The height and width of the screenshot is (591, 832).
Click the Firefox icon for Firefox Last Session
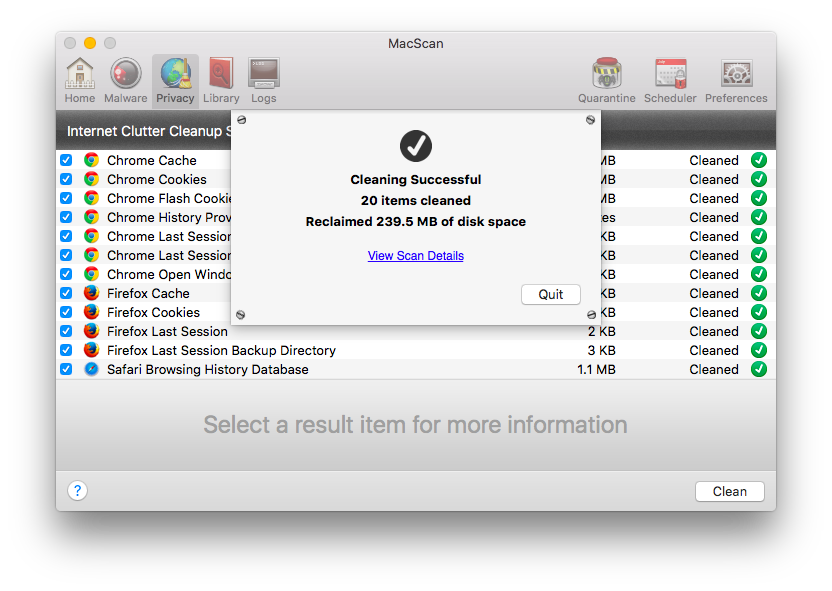click(x=91, y=332)
